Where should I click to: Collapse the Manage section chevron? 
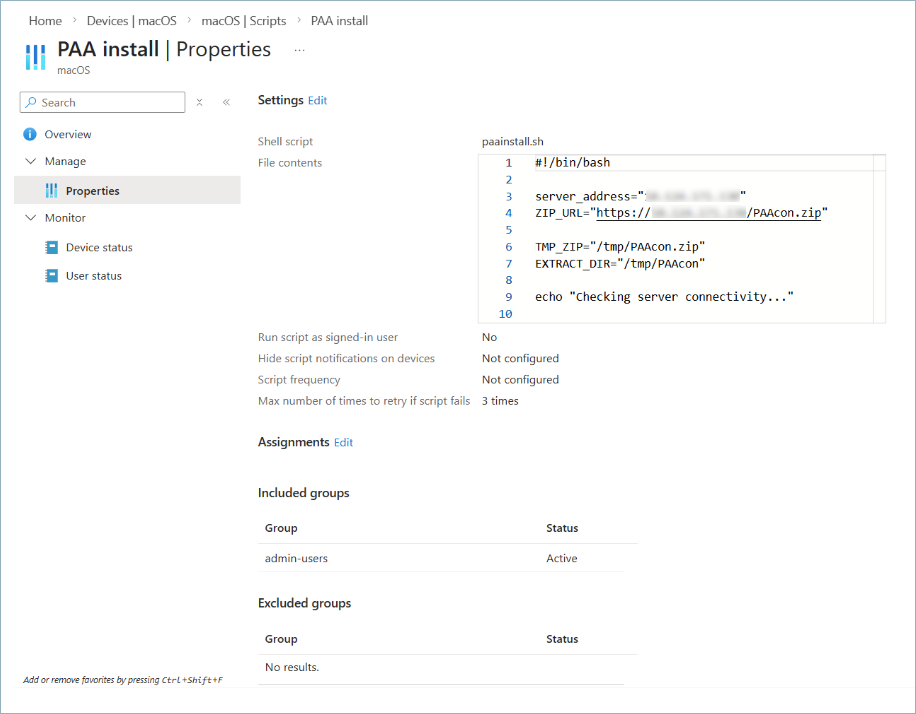tap(31, 161)
